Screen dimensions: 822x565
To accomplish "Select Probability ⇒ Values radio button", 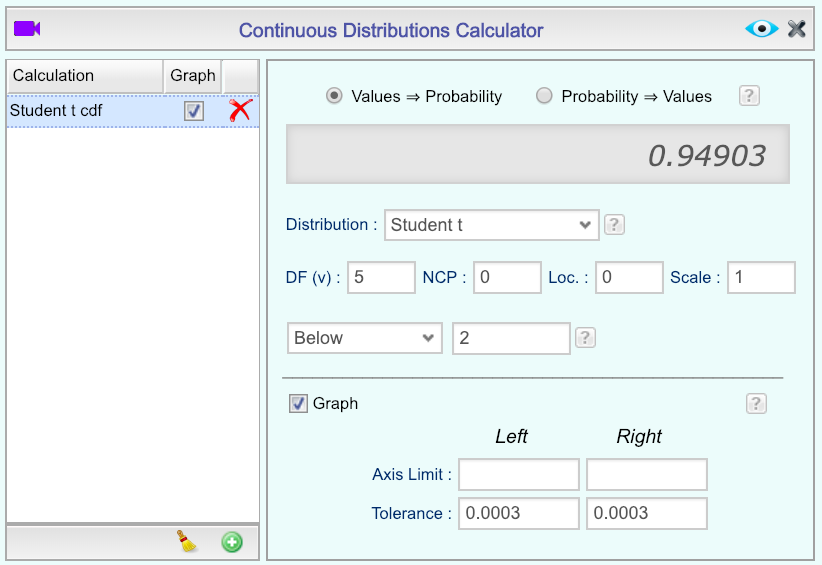I will coord(544,96).
